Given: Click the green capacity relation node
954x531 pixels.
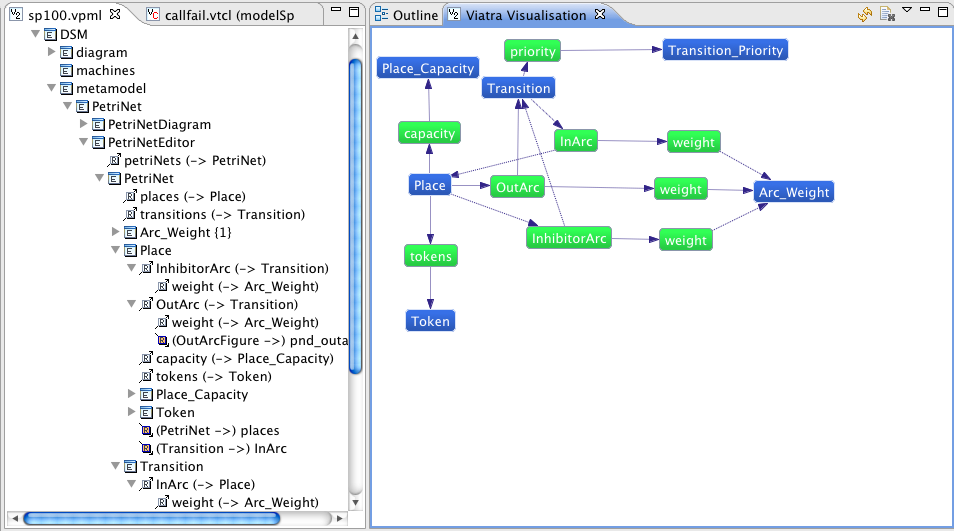Looking at the screenshot, I should coord(430,133).
